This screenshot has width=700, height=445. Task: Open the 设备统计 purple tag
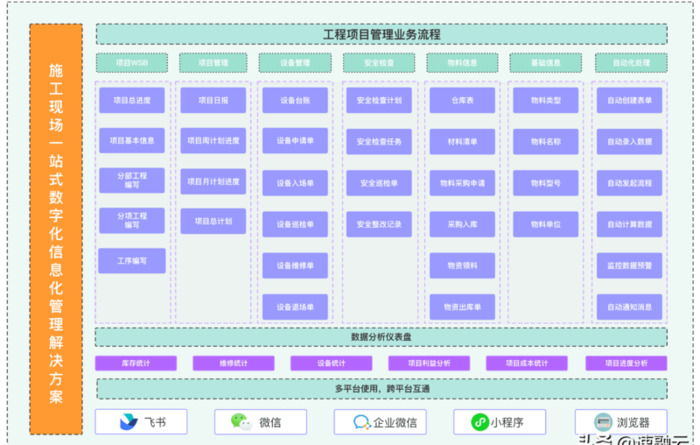tap(331, 363)
